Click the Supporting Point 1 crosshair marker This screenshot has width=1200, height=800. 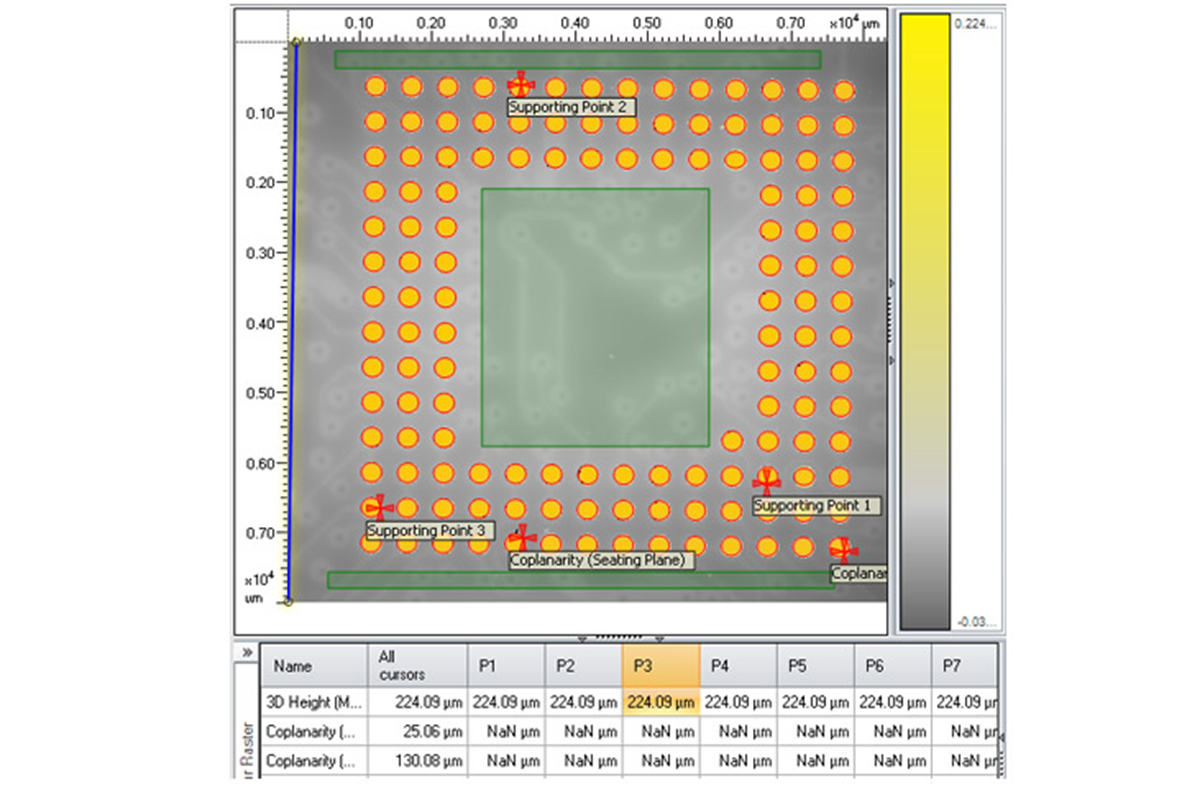coord(767,482)
